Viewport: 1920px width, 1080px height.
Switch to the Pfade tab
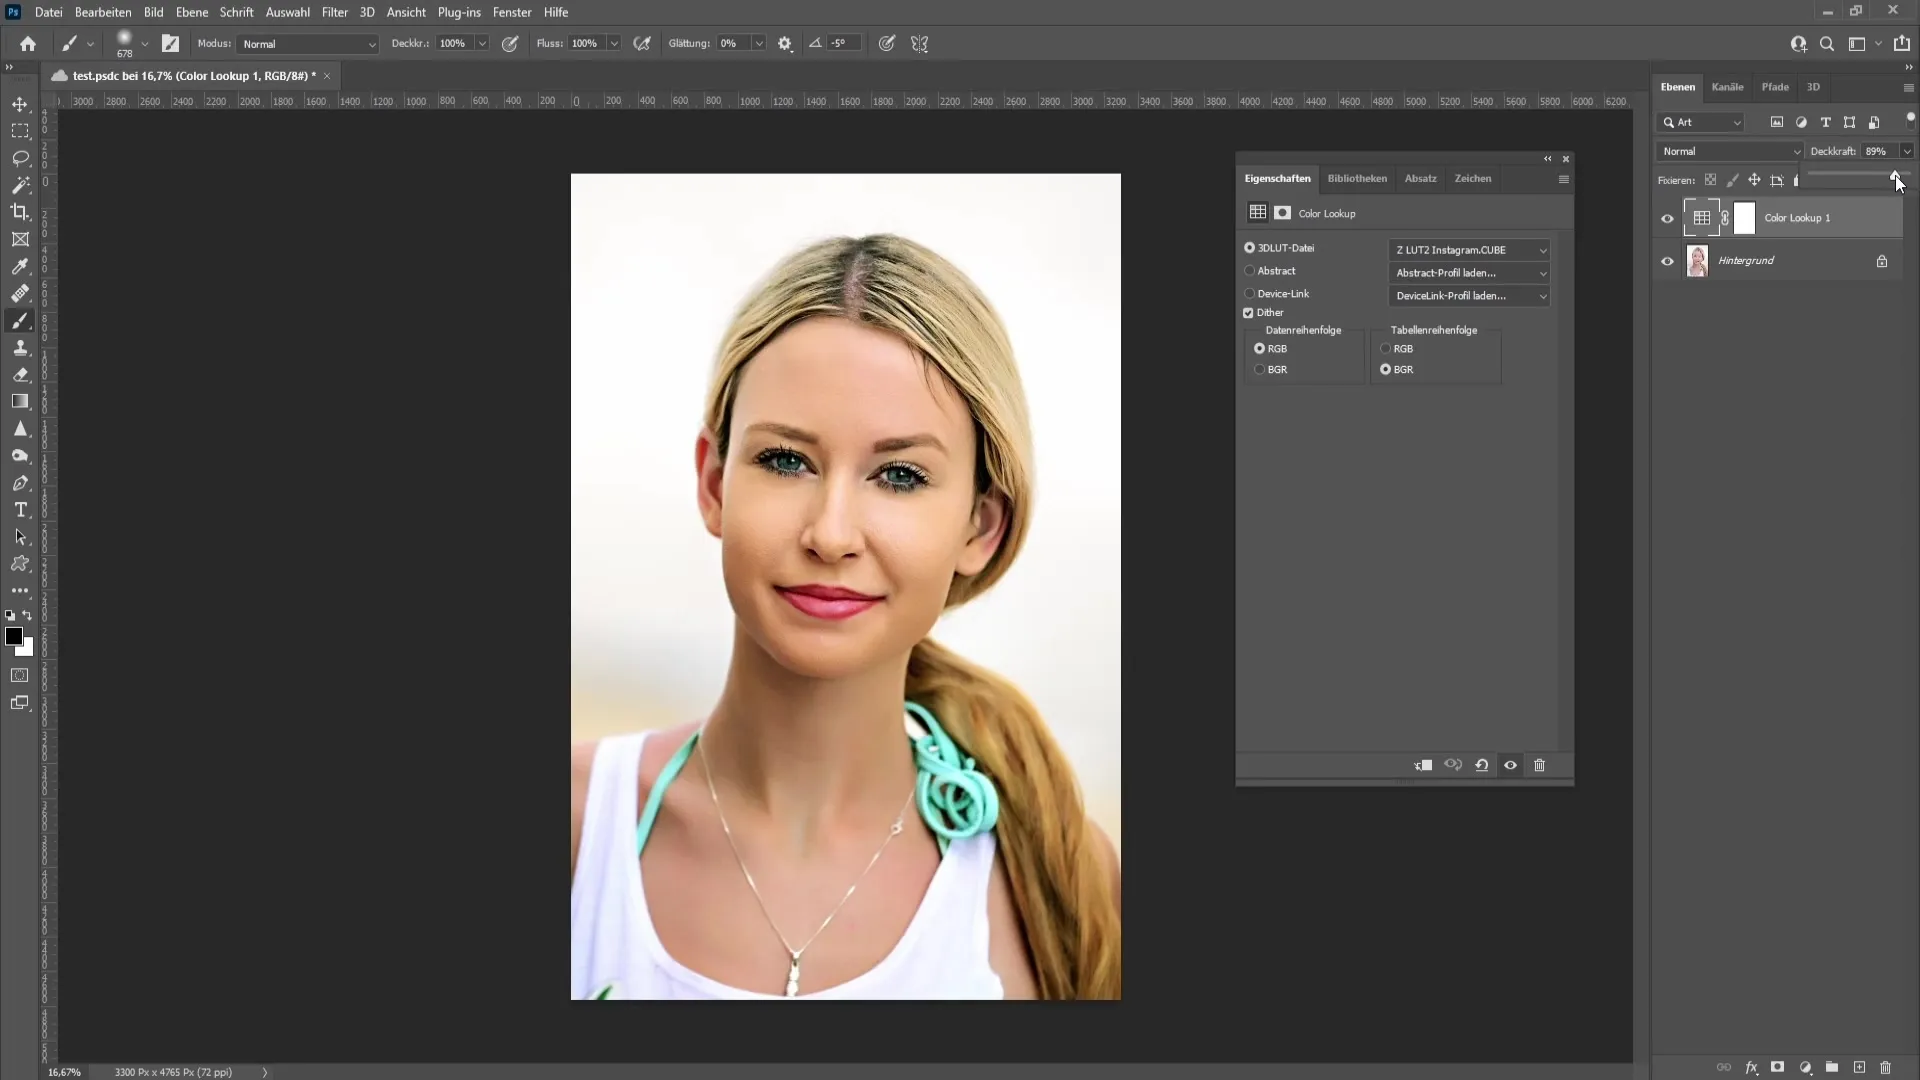(x=1775, y=87)
